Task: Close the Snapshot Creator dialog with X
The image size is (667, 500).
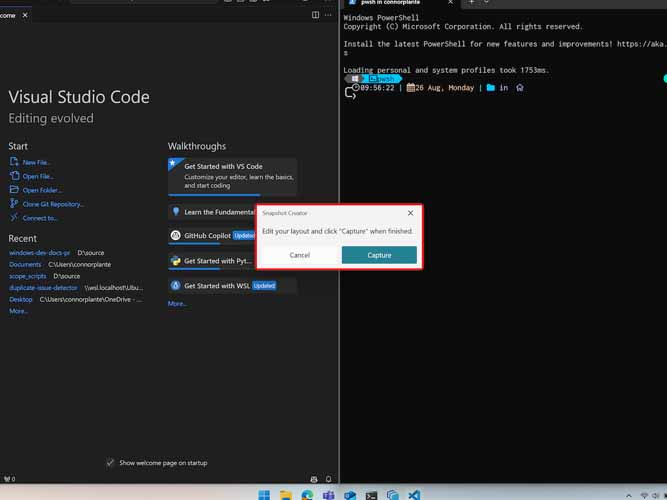Action: coord(410,213)
